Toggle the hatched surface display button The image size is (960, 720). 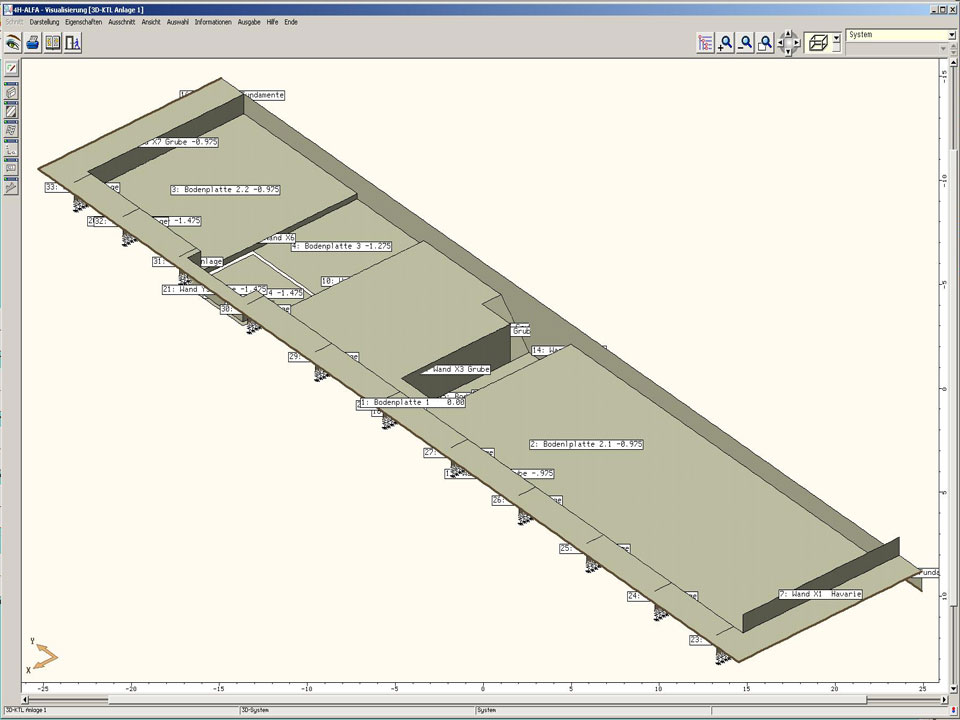[11, 111]
